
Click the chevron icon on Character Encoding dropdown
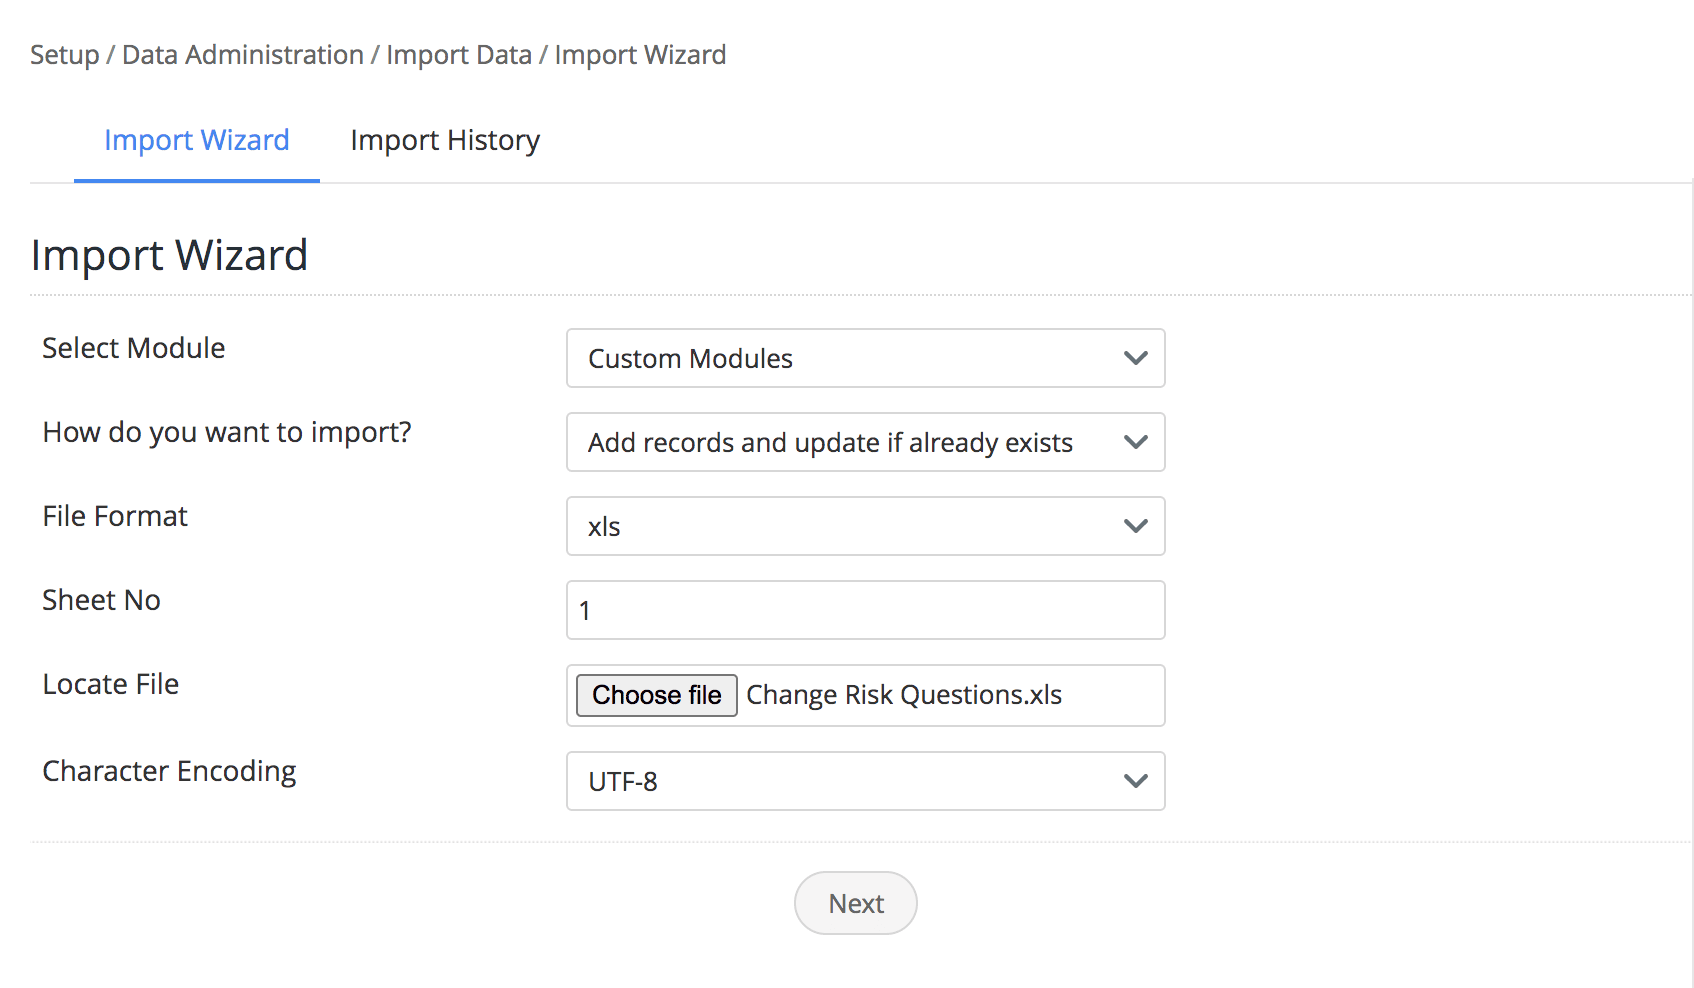pyautogui.click(x=1135, y=781)
